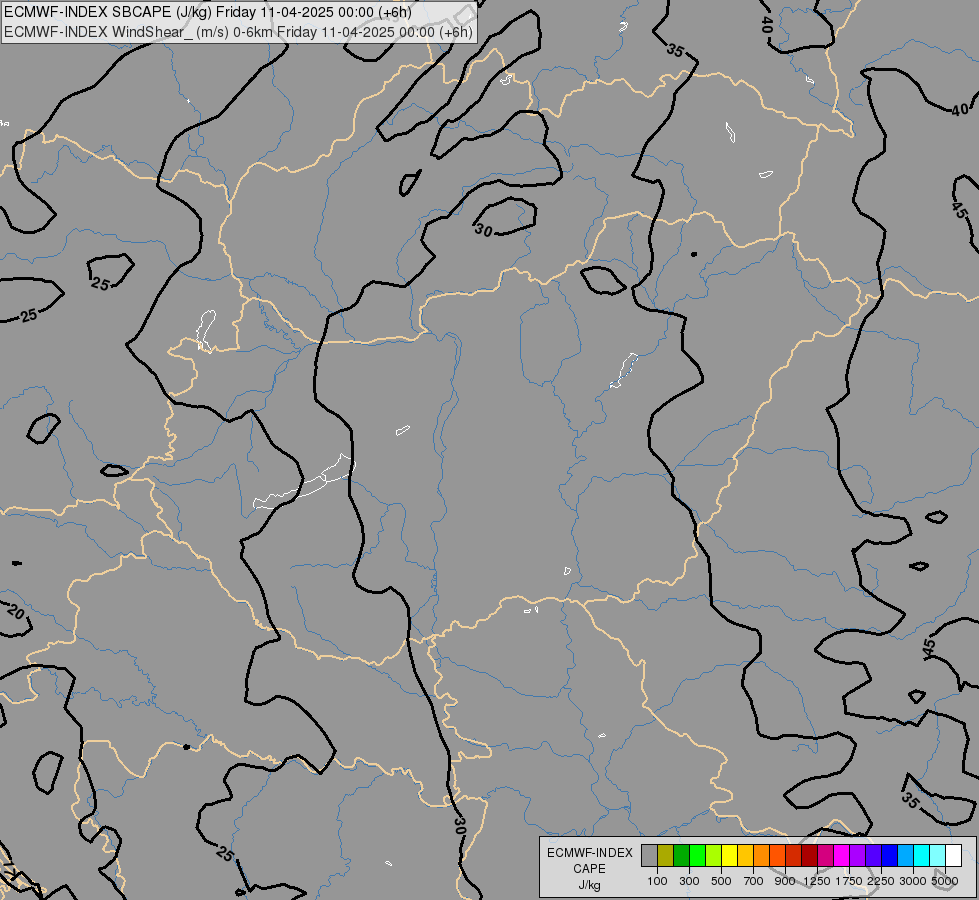
Task: Choose the magenta swatch left of the 1750 tick
Action: coord(841,855)
